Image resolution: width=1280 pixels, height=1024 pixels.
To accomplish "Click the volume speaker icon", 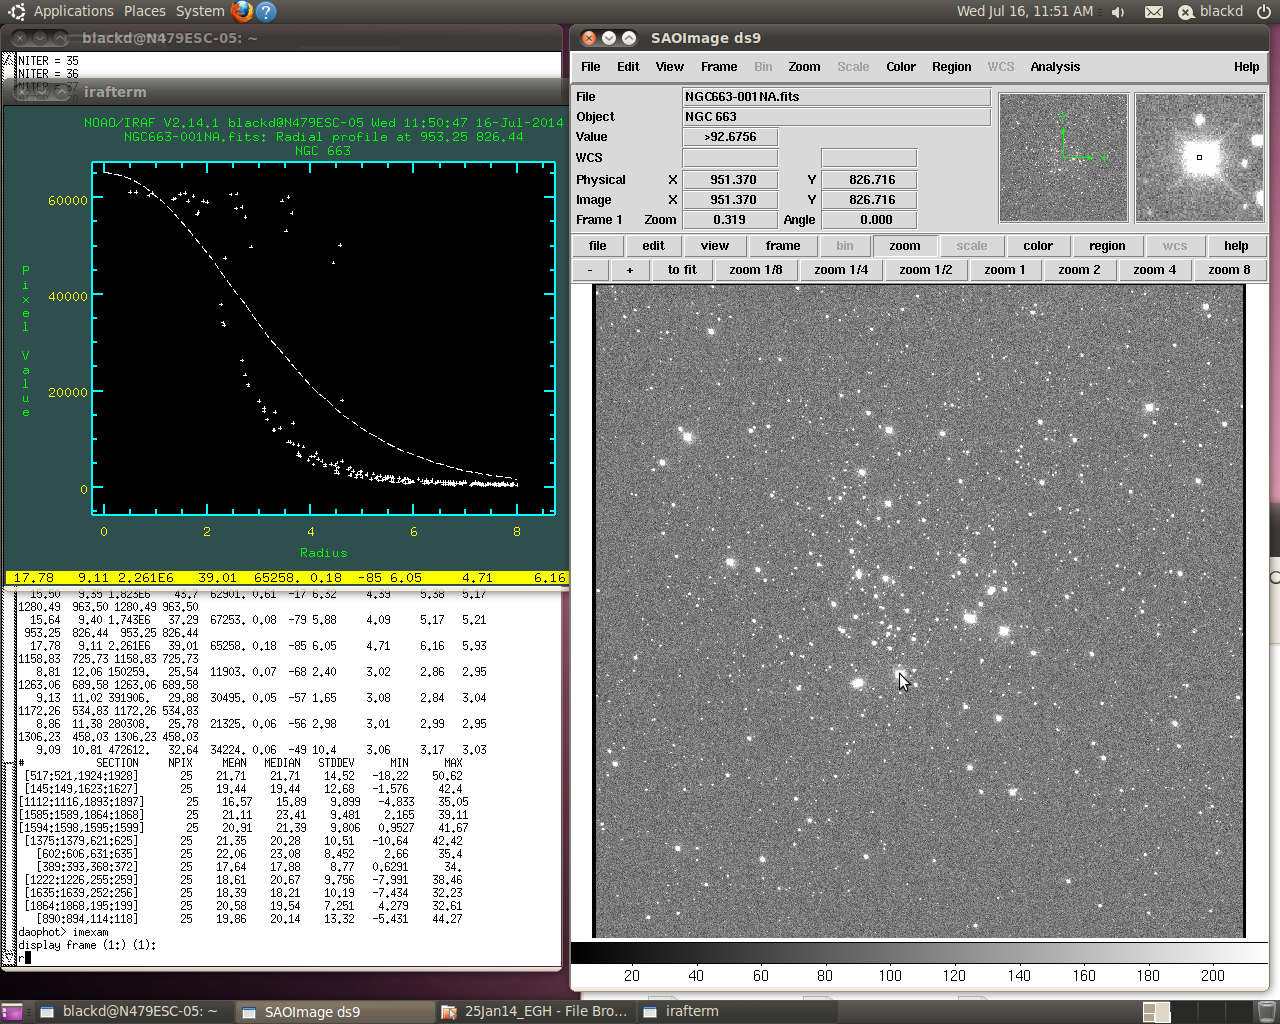I will [x=1118, y=12].
